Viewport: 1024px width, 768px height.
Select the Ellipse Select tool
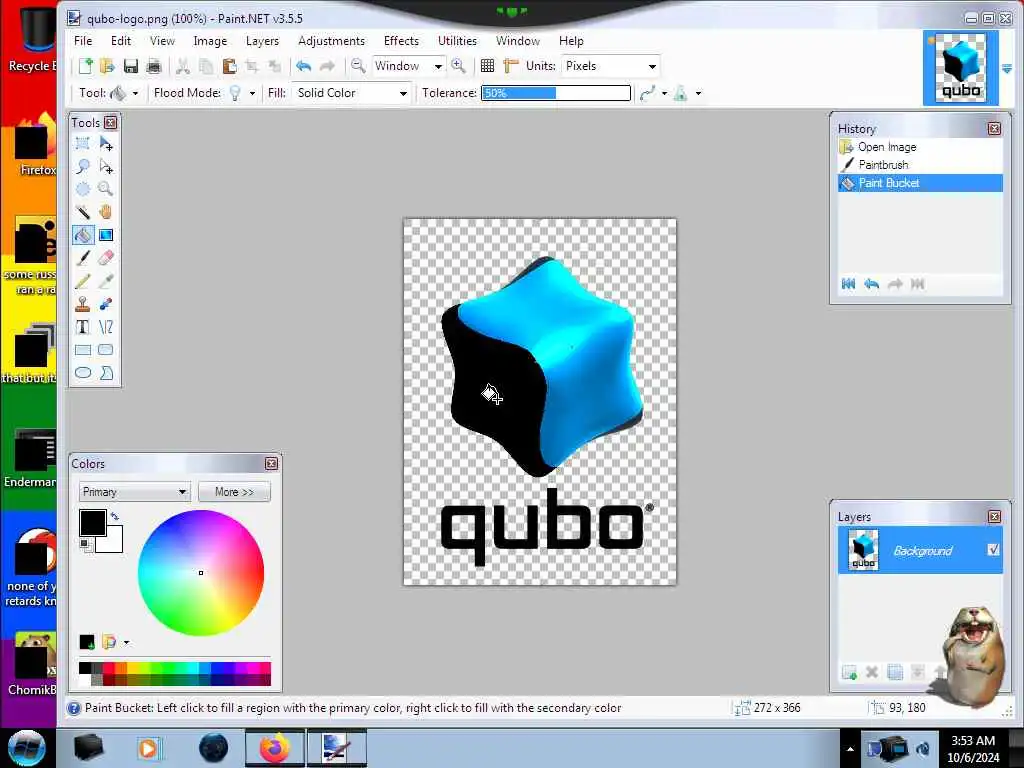coord(83,189)
